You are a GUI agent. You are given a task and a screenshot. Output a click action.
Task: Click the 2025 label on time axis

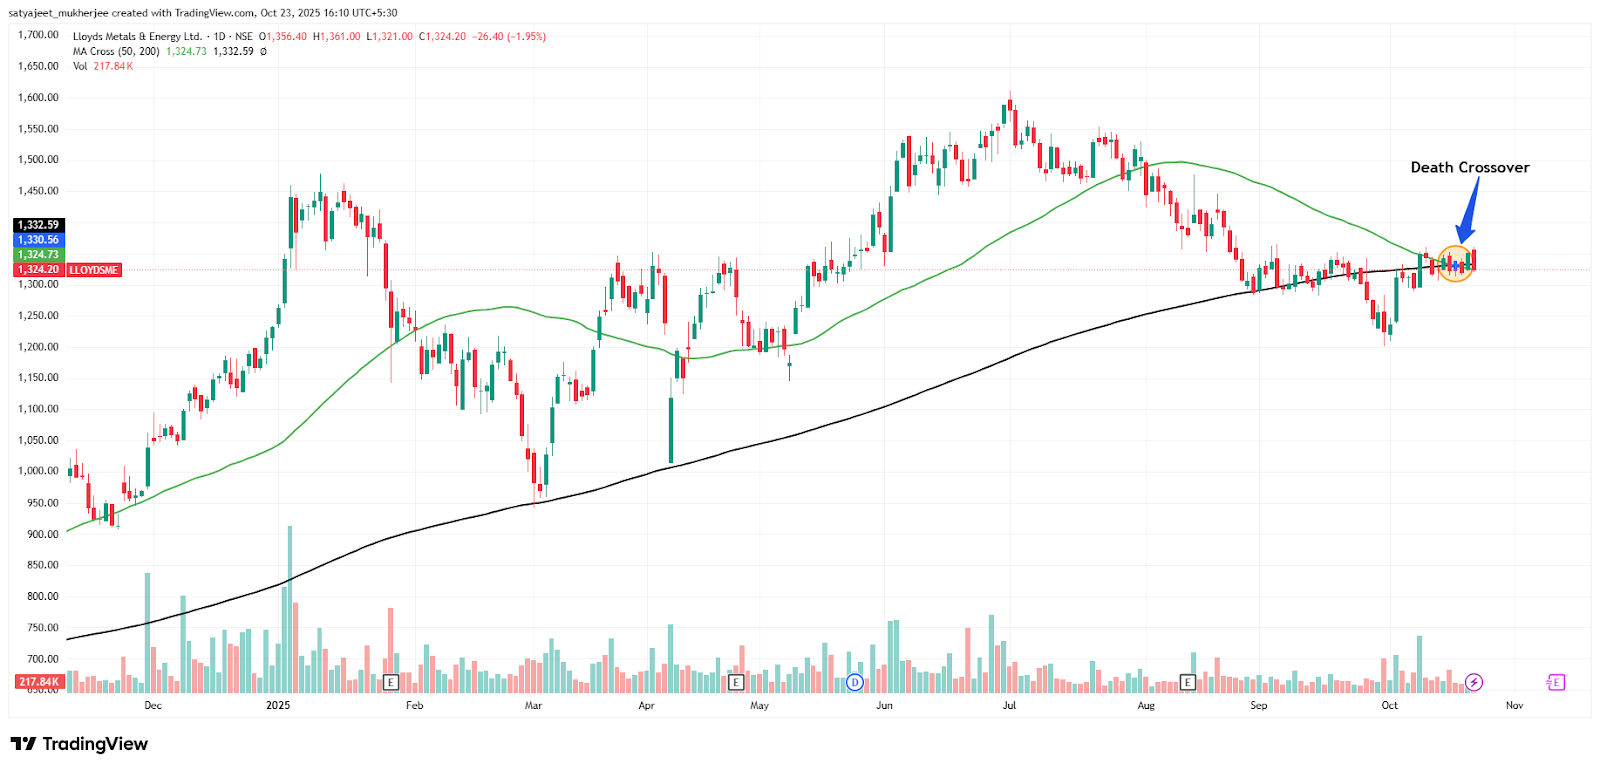pos(278,705)
